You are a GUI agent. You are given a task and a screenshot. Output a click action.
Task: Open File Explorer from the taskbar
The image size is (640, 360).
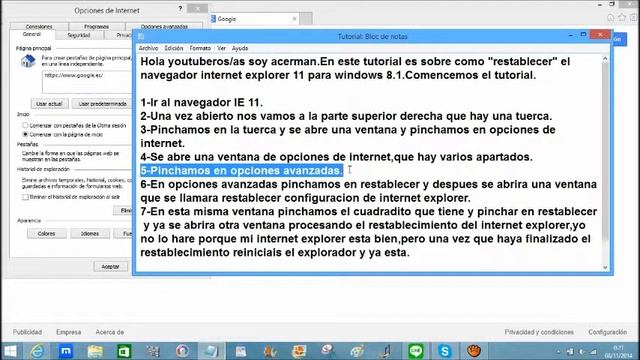(95, 351)
